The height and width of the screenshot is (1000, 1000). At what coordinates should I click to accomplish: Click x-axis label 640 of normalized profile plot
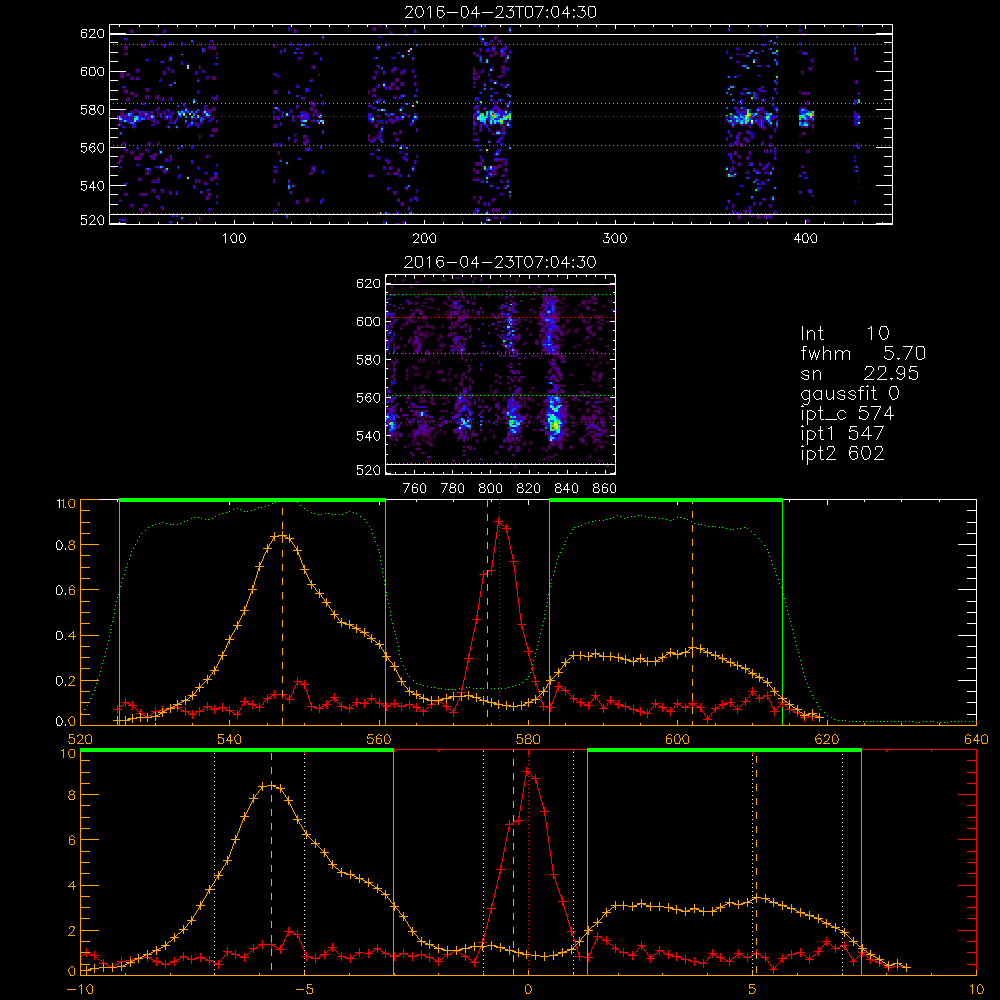976,740
